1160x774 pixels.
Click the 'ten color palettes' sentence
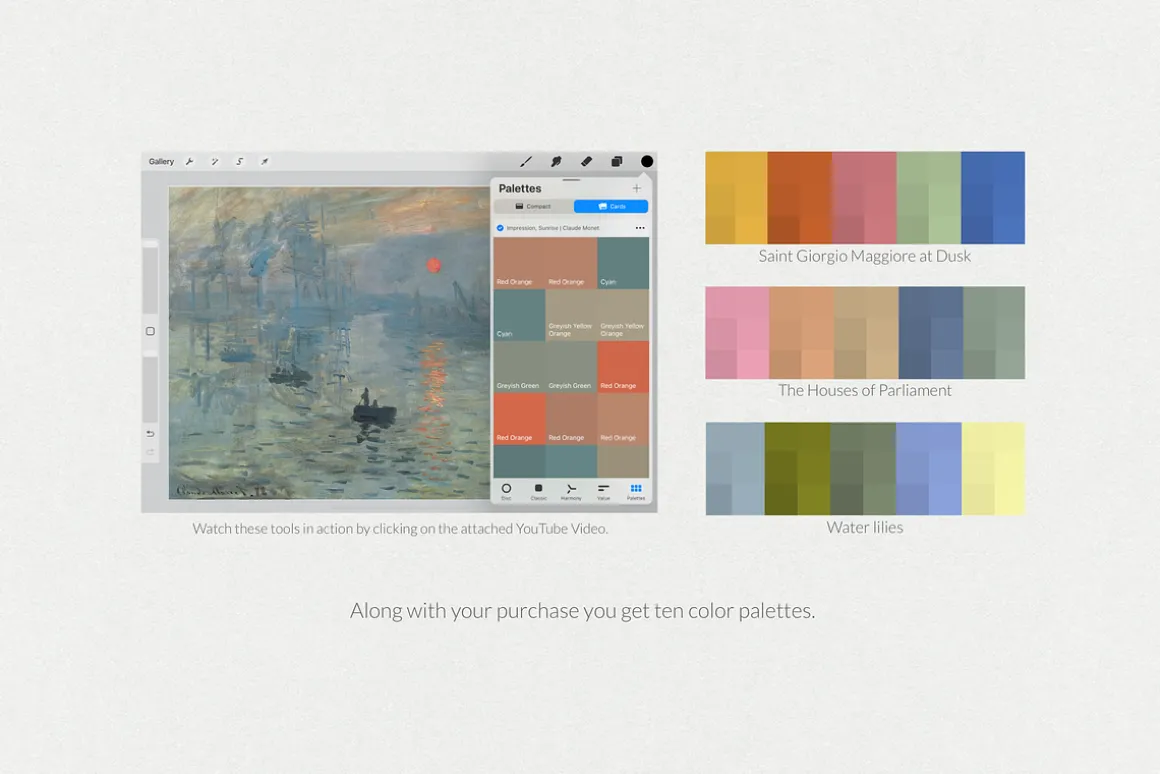pyautogui.click(x=582, y=610)
